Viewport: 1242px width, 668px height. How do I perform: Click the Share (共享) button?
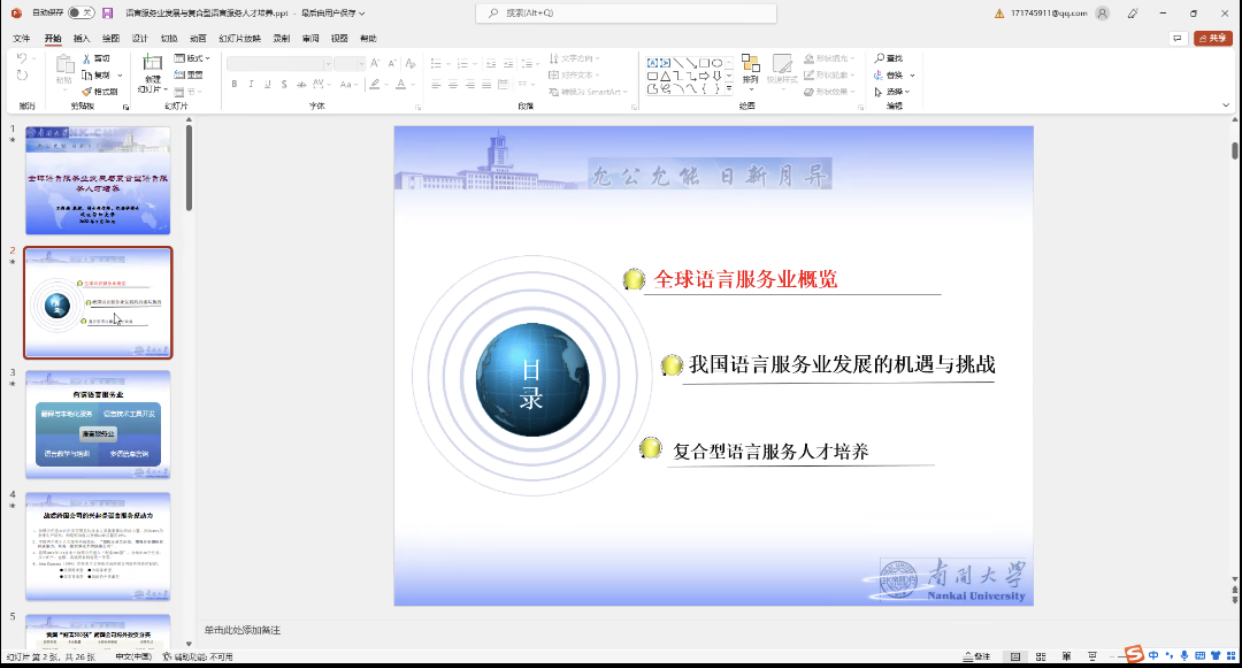click(1213, 38)
